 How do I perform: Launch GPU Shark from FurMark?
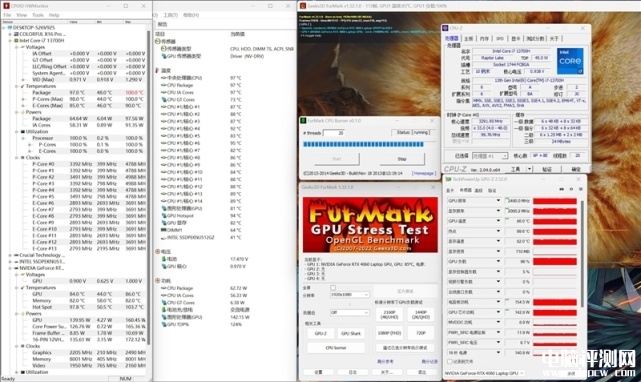pos(351,333)
